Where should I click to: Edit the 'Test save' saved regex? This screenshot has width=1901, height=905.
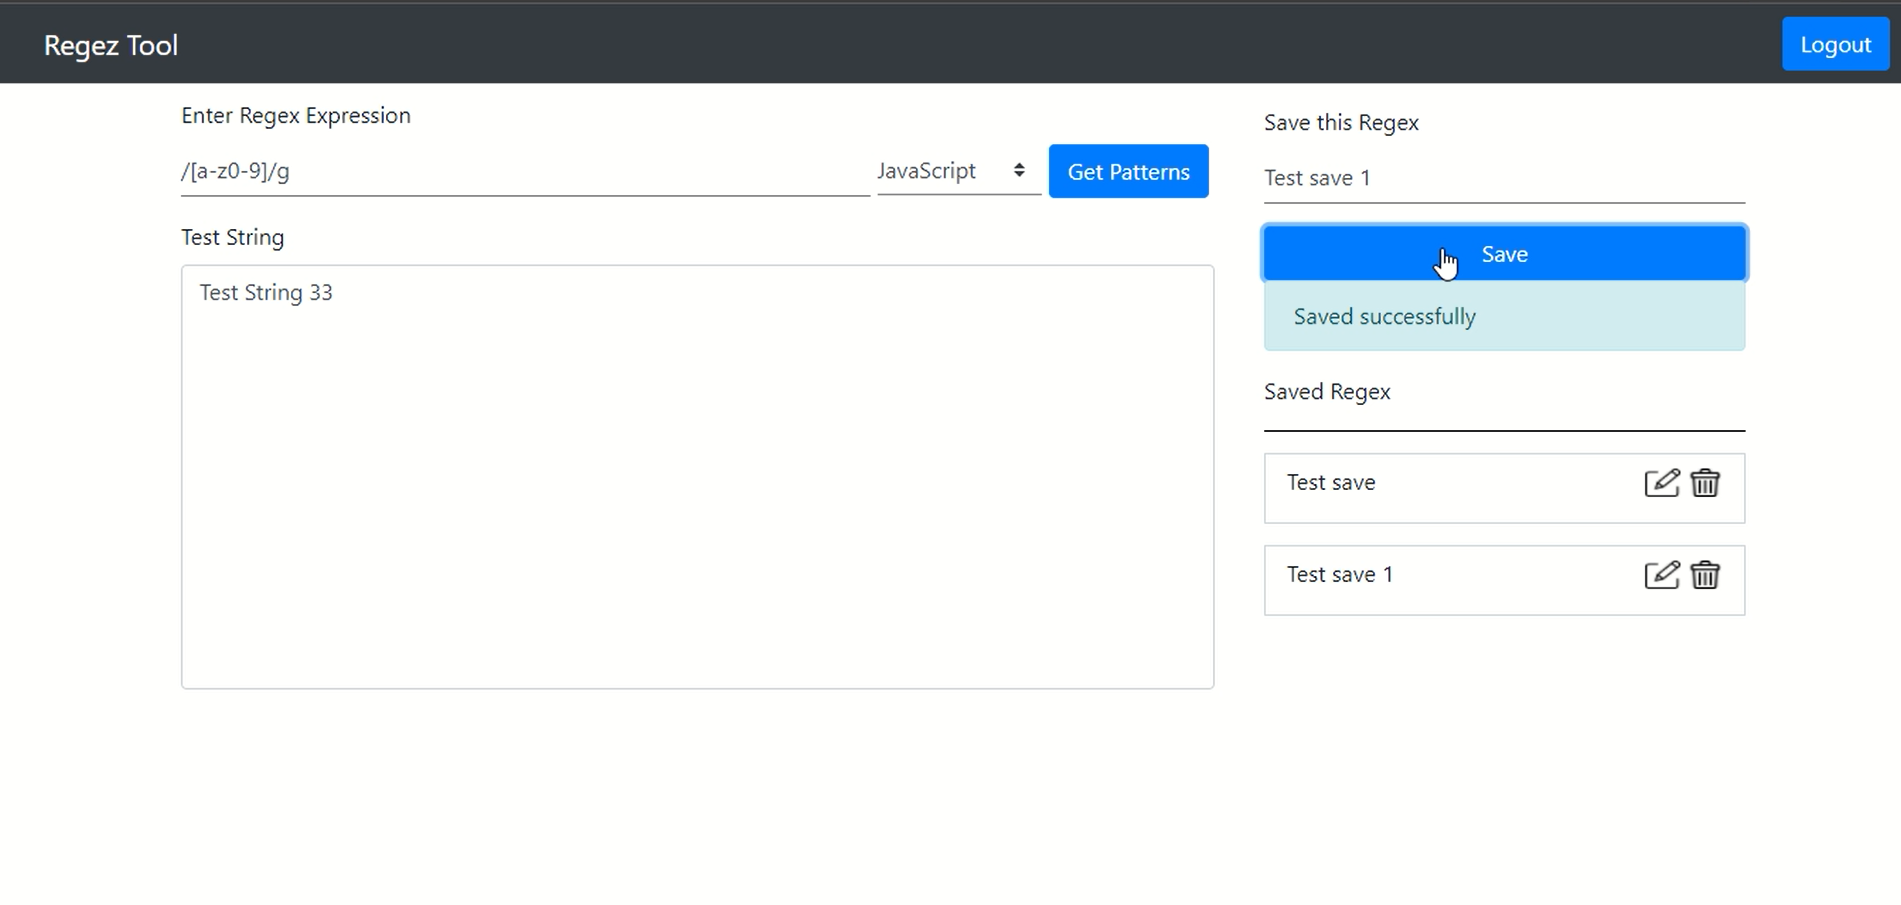pyautogui.click(x=1661, y=483)
